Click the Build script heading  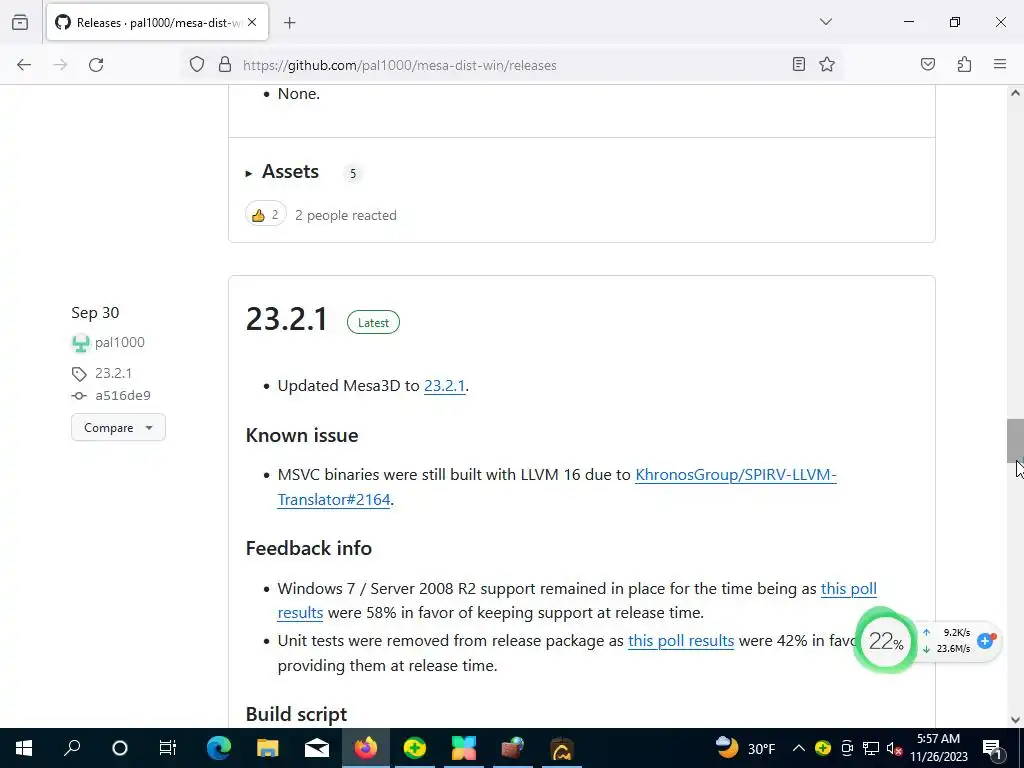tap(296, 714)
